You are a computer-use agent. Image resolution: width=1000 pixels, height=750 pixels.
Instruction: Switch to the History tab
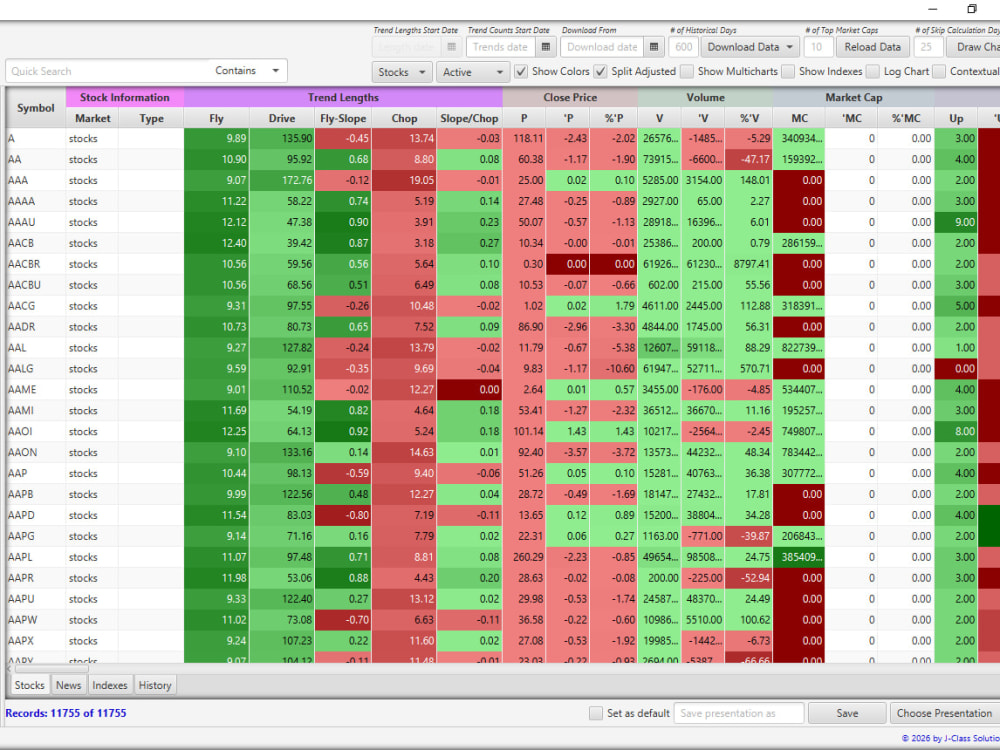(155, 685)
